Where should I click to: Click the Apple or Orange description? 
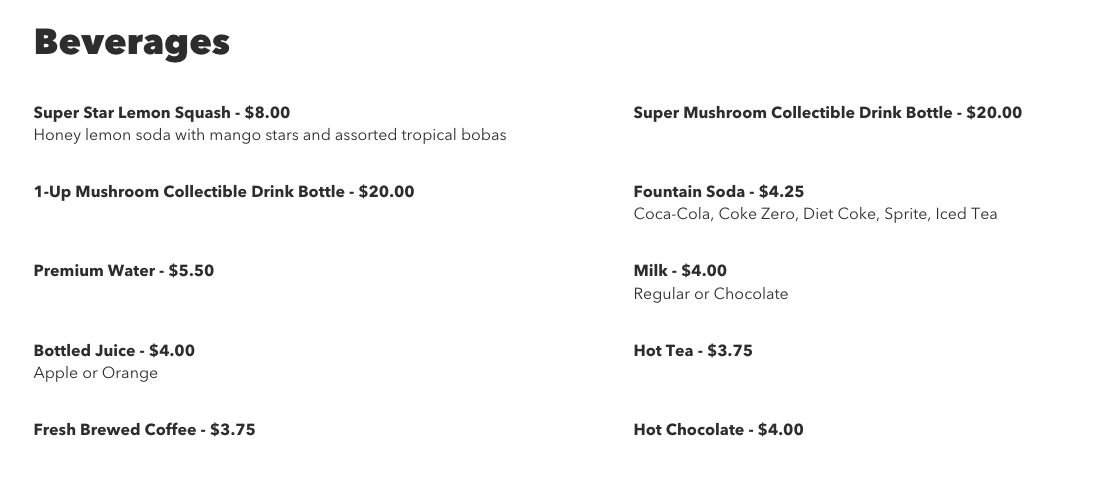(x=96, y=373)
